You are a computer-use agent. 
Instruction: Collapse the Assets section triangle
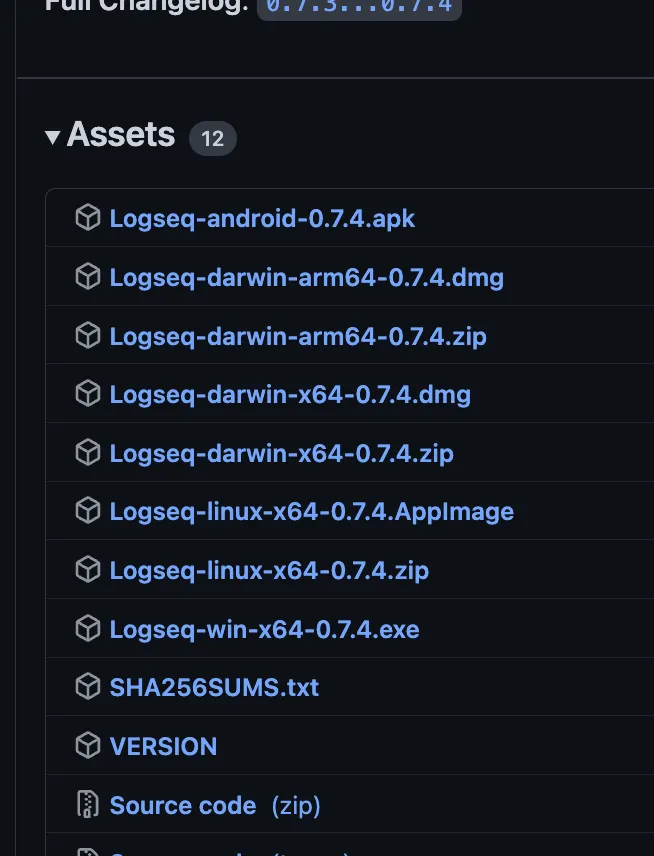53,137
